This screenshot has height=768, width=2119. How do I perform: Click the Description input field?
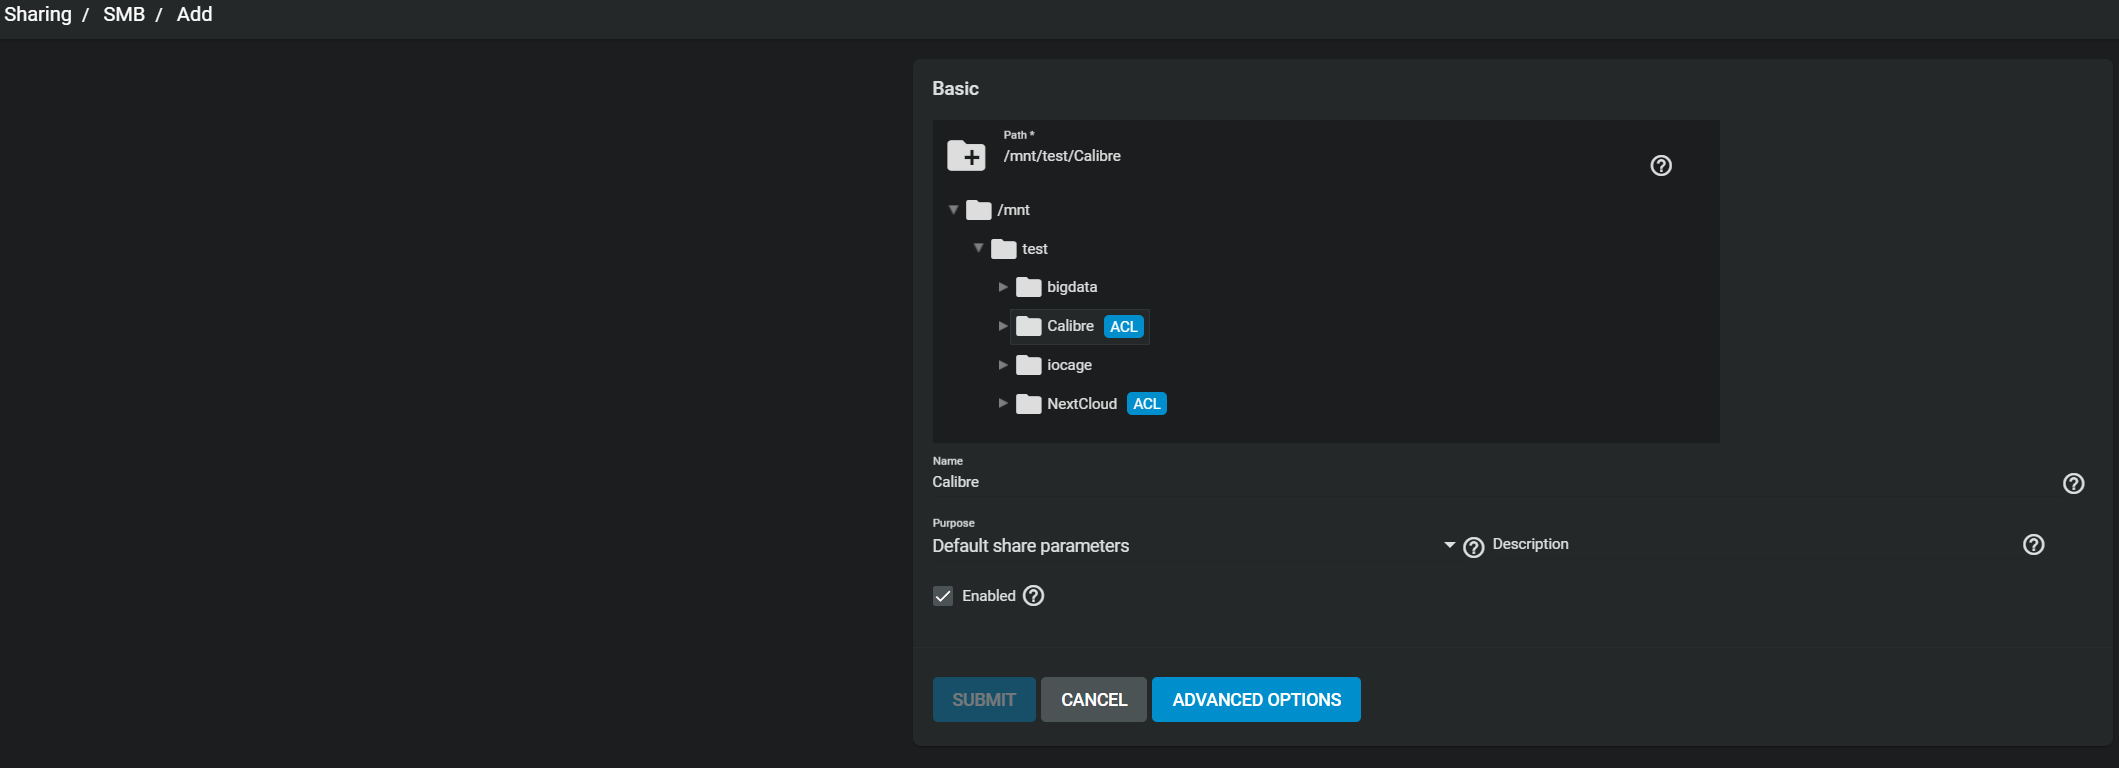click(x=1750, y=545)
